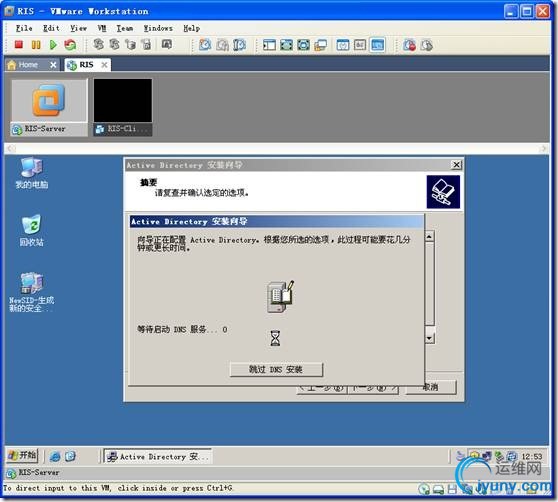Click the fourth grey power-group toolbar icon
This screenshot has width=558, height=502.
(x=146, y=44)
